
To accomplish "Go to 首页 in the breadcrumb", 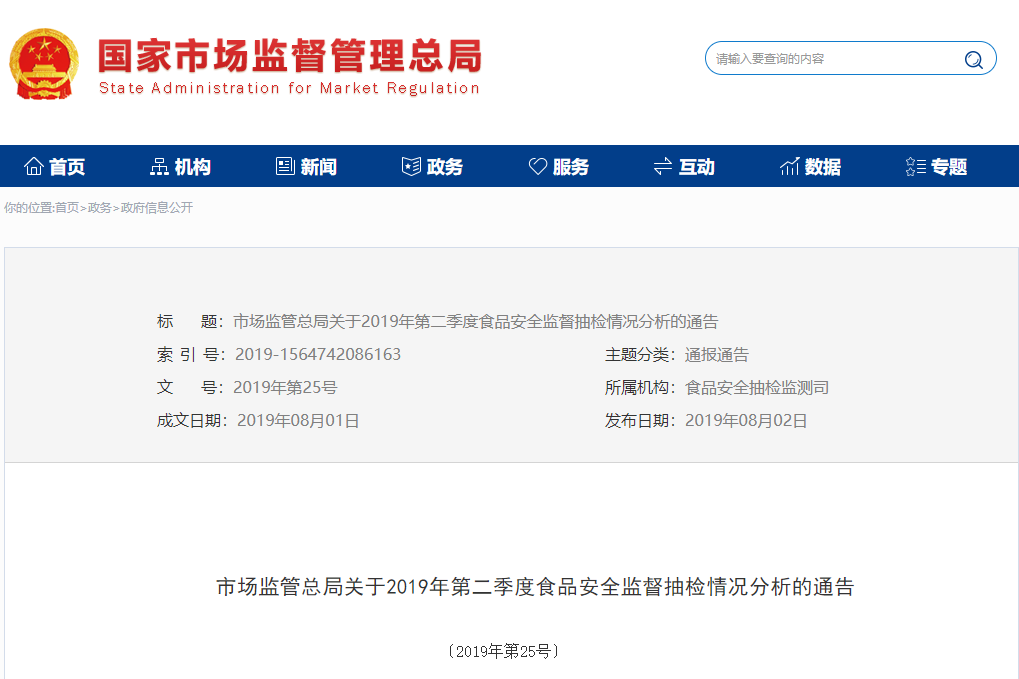I will (66, 208).
